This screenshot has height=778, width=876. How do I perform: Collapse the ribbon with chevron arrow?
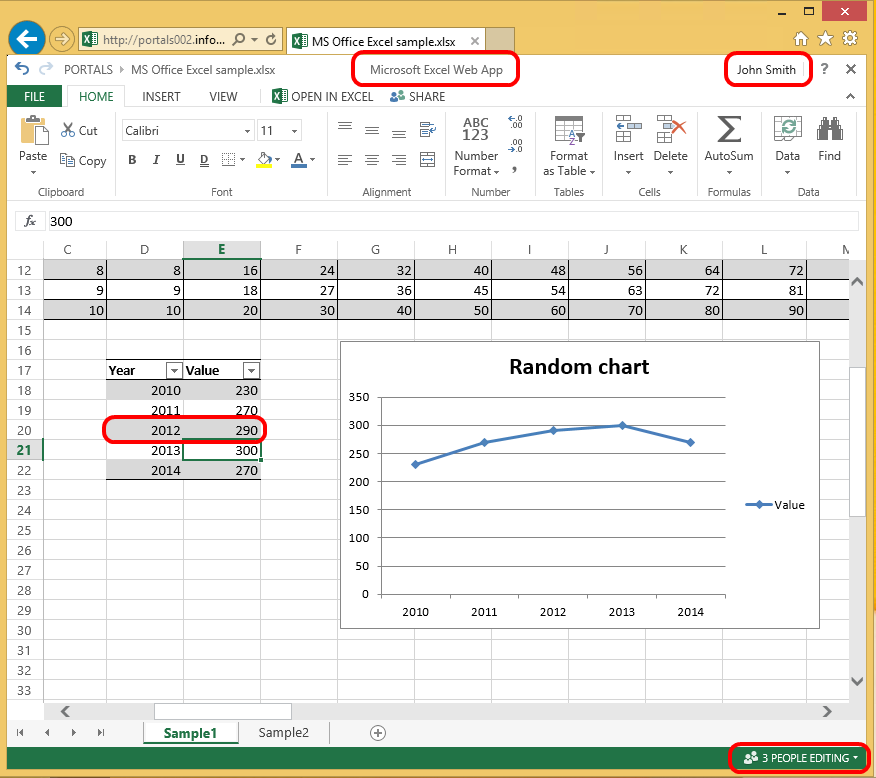[x=850, y=97]
